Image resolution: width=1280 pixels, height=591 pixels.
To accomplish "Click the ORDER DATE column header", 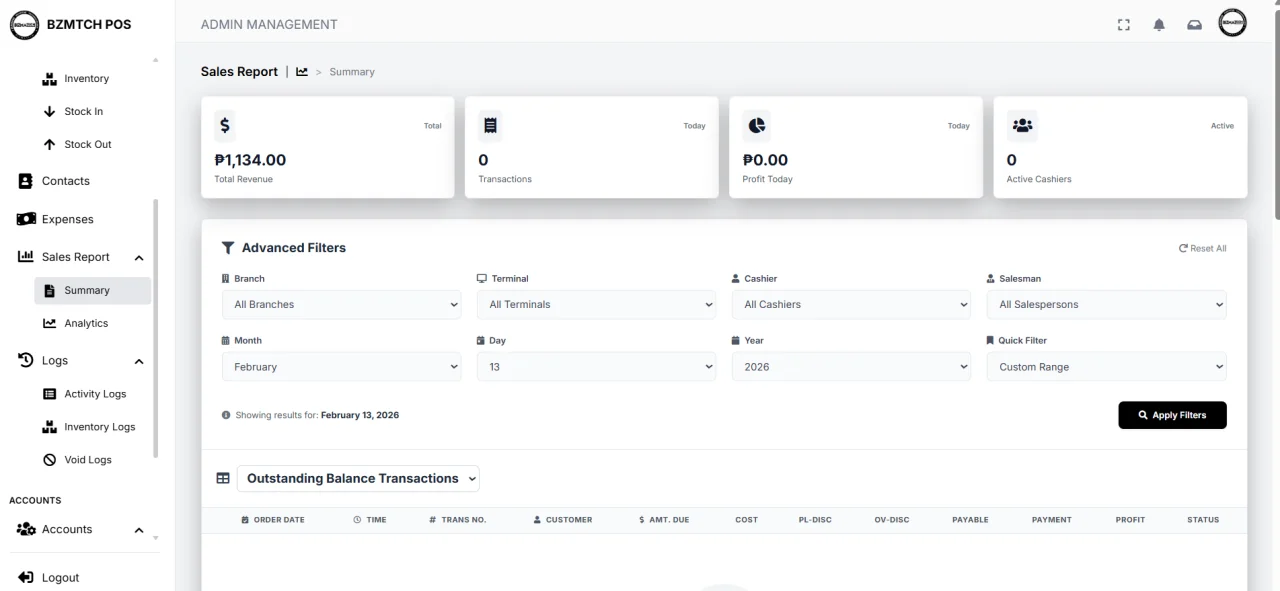I will point(273,520).
